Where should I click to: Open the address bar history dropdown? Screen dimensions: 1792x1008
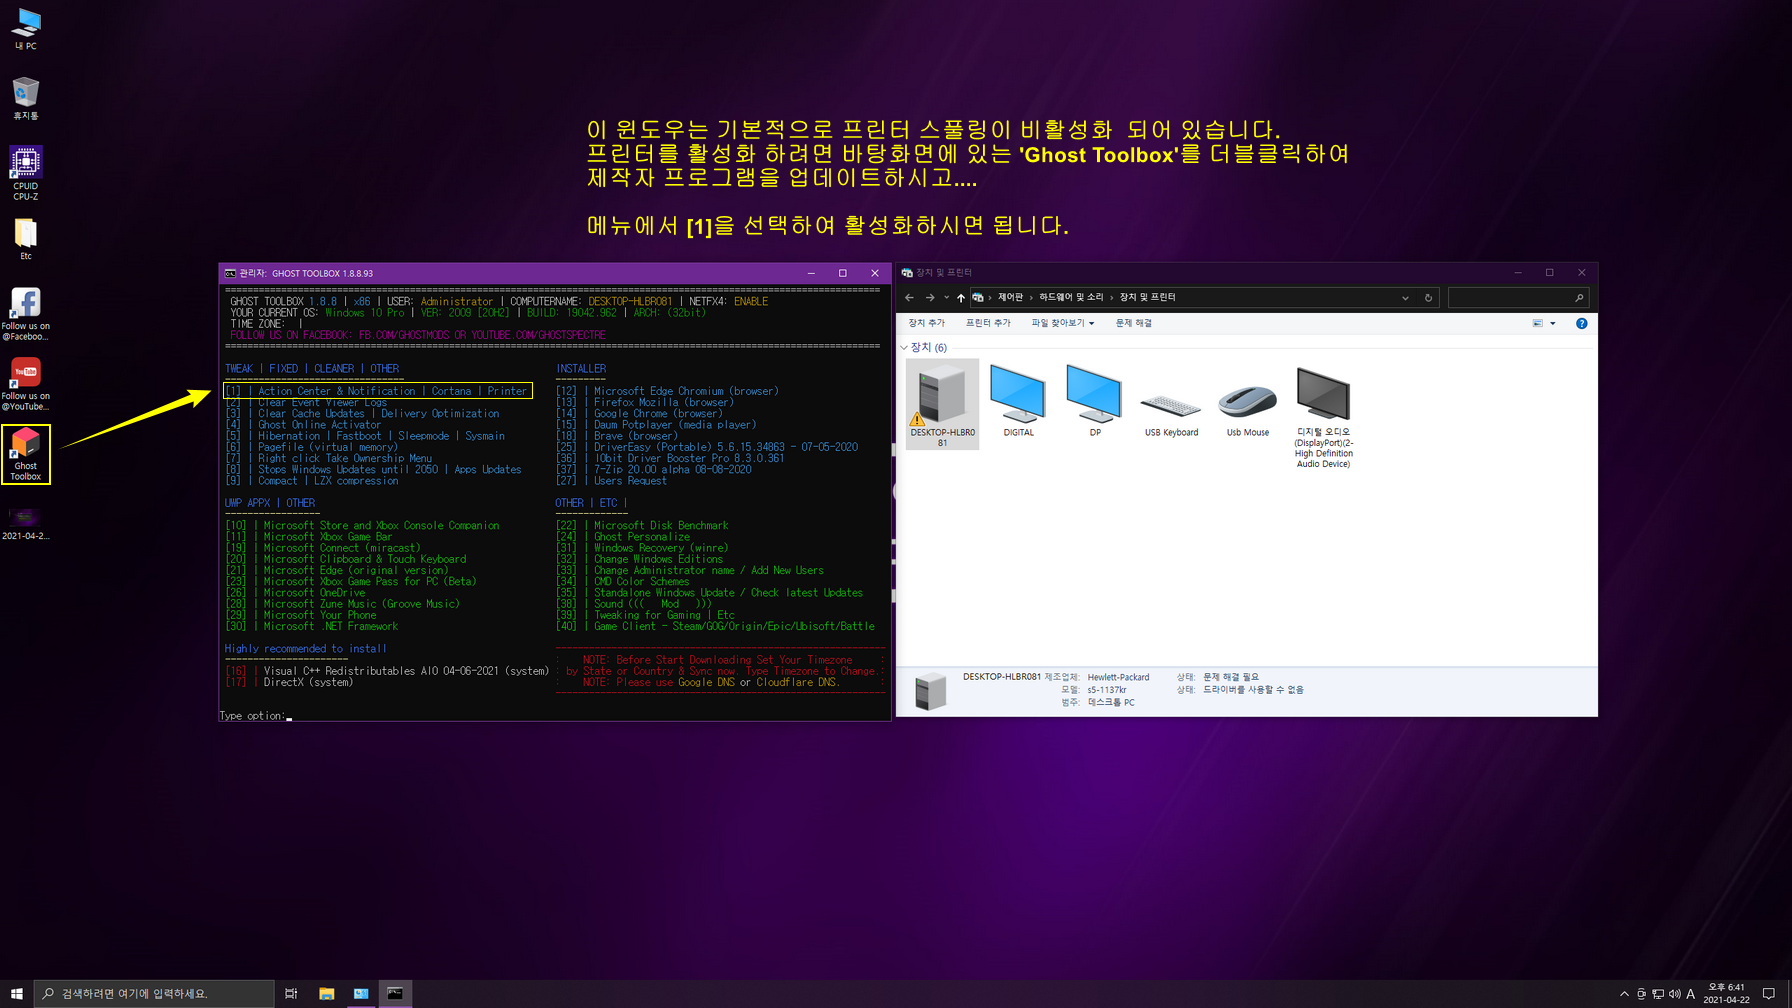pos(1405,298)
